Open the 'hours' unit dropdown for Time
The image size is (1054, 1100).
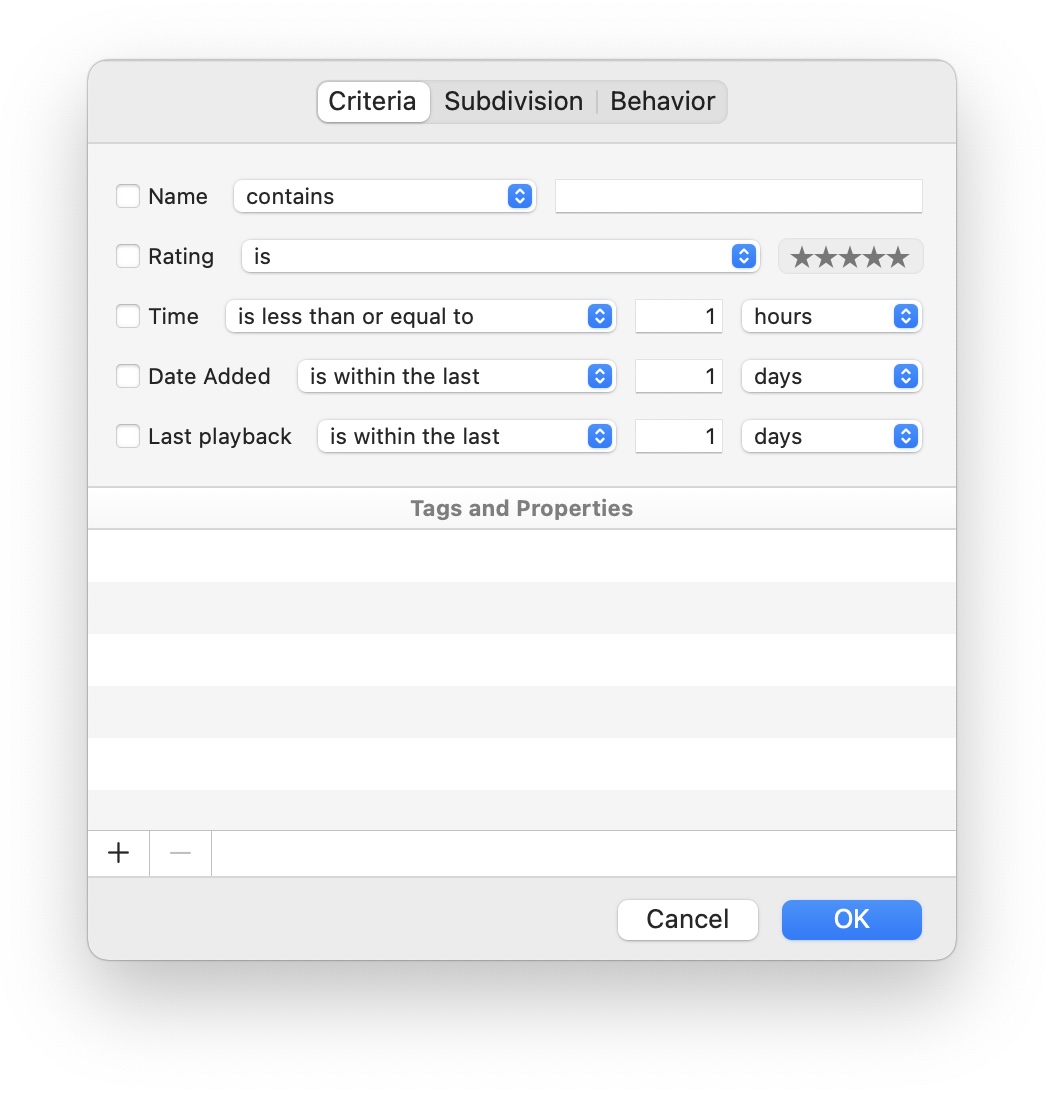pos(904,316)
